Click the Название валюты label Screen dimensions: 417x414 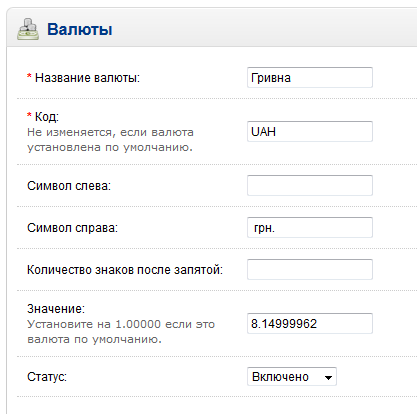(x=87, y=78)
